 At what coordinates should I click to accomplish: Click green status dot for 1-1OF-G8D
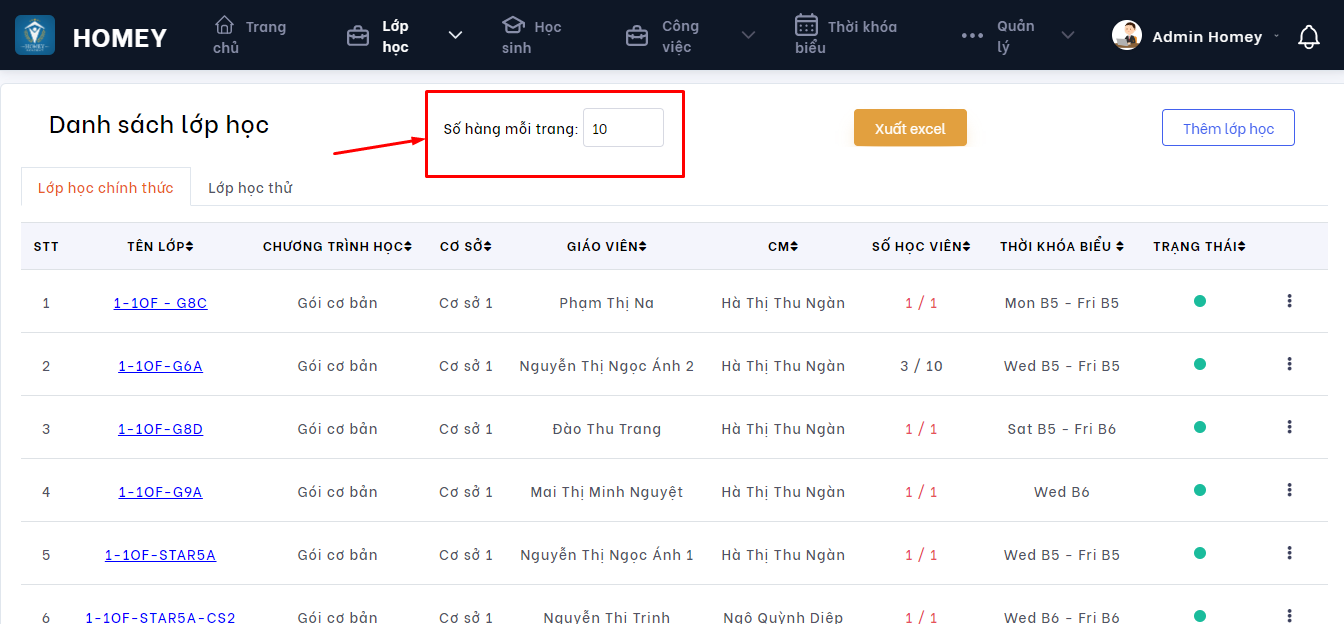click(x=1199, y=427)
